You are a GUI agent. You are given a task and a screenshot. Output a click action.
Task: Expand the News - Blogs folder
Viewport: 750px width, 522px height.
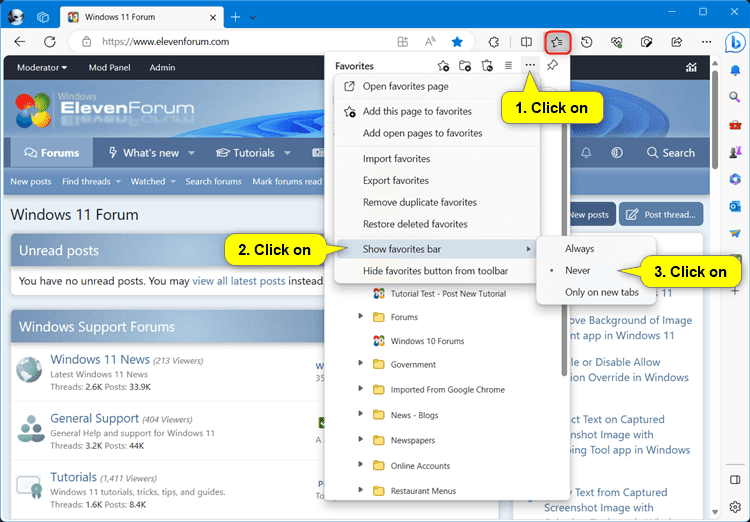(x=361, y=414)
